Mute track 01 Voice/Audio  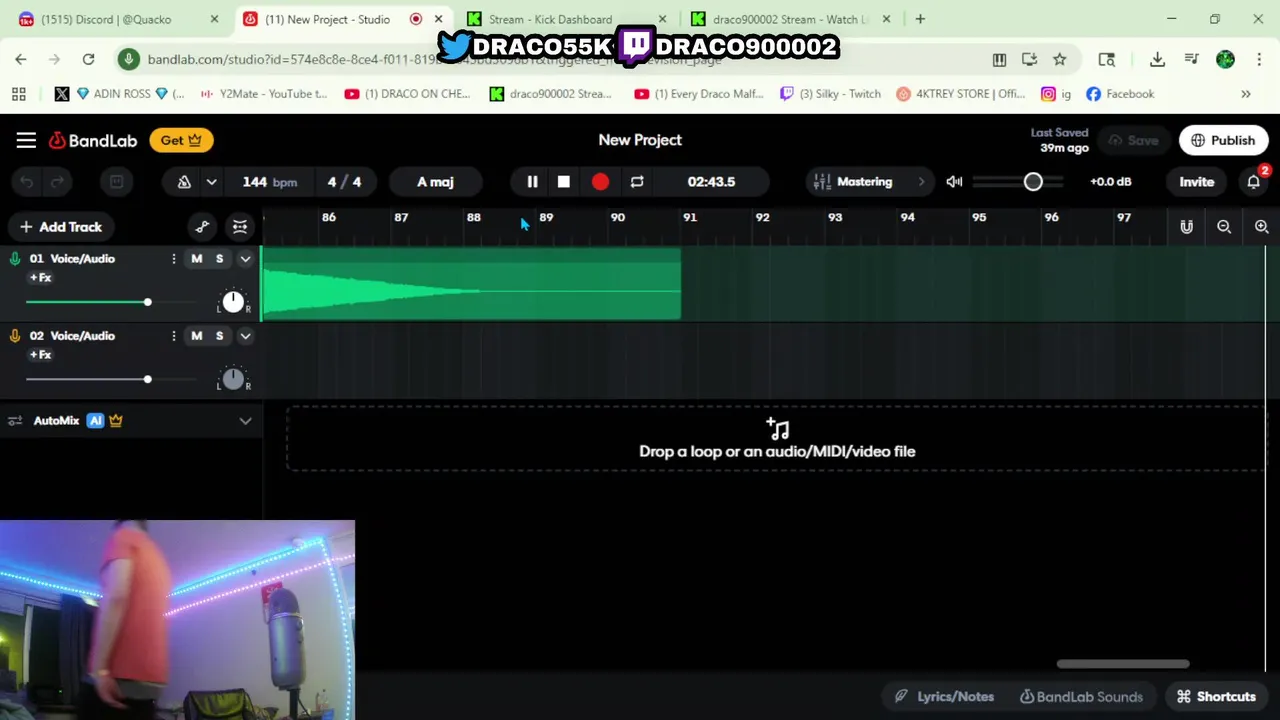click(x=197, y=259)
